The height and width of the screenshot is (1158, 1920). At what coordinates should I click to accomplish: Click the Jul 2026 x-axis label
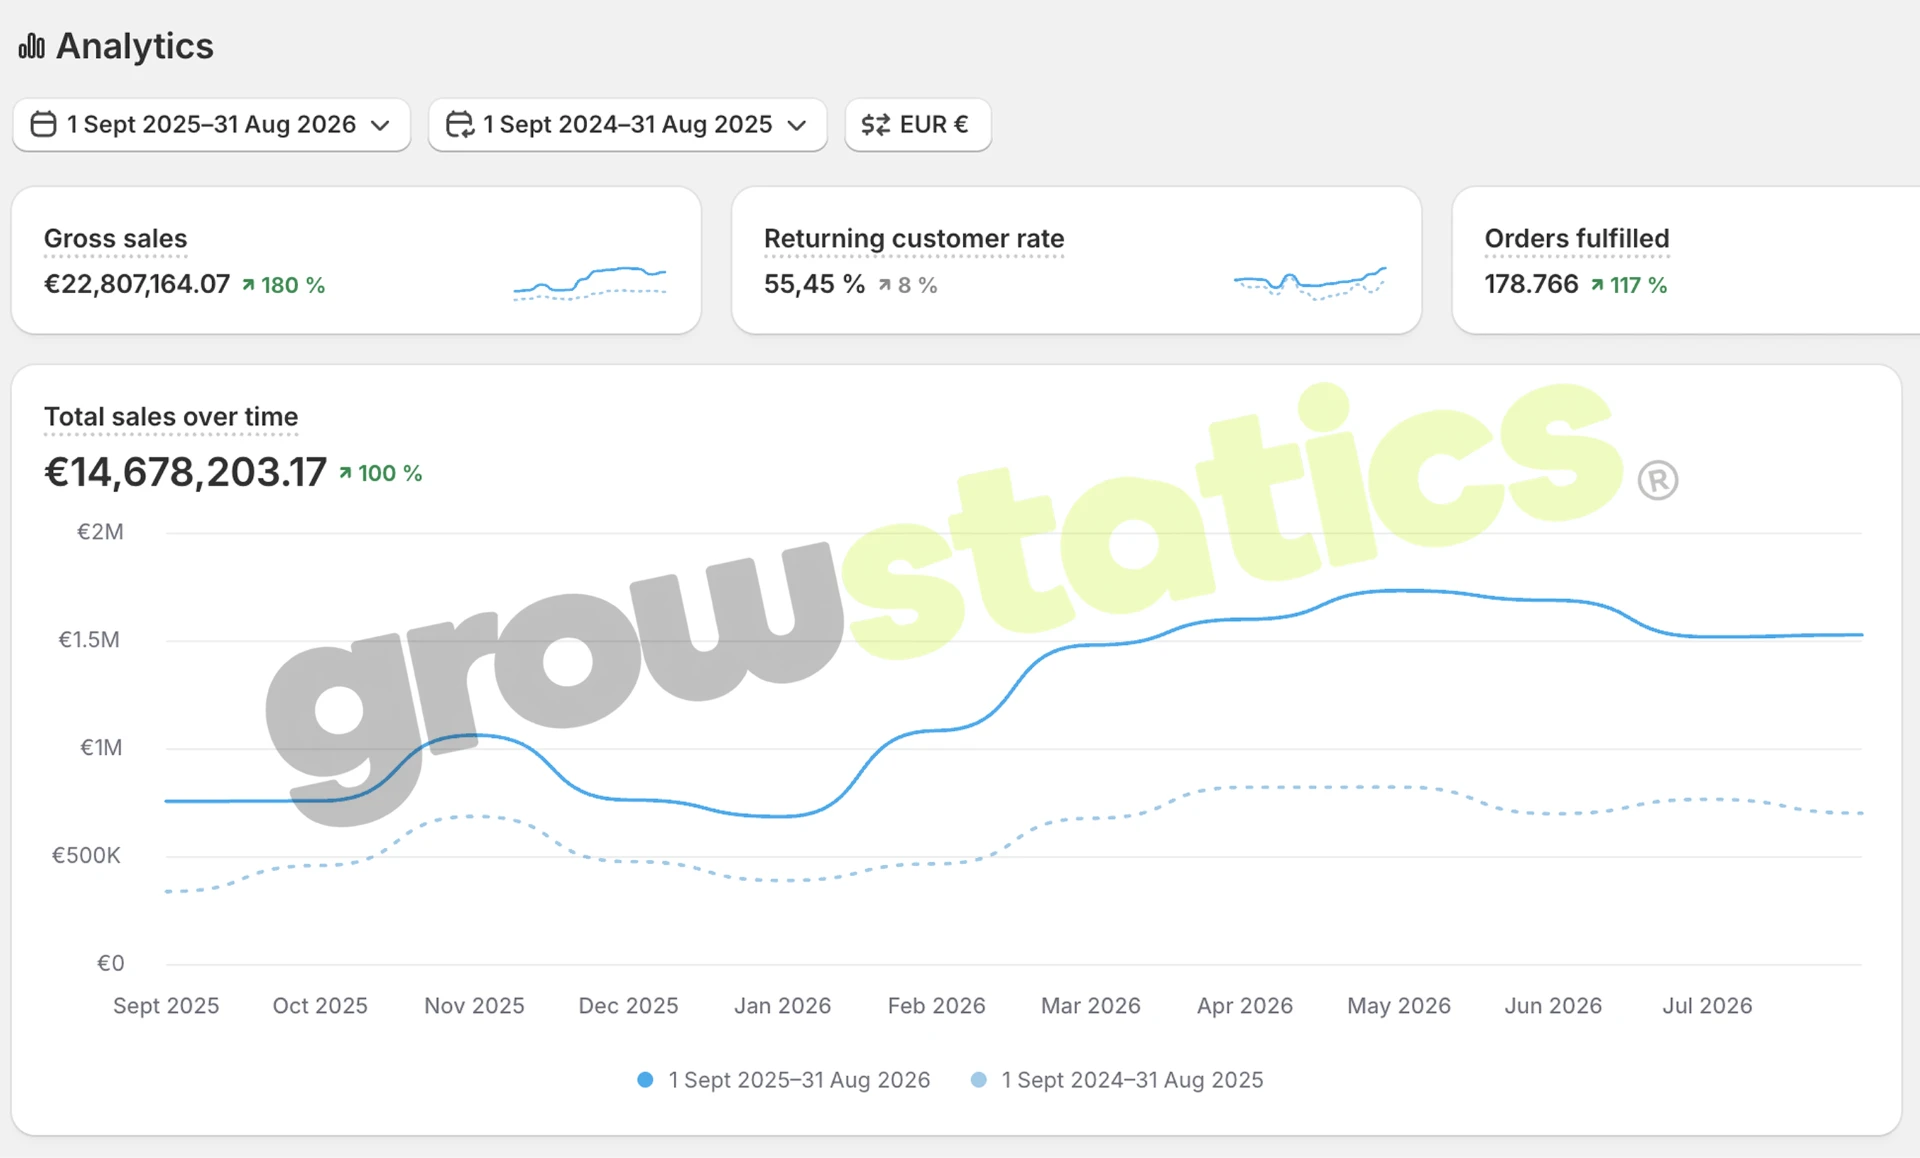pyautogui.click(x=1707, y=1005)
